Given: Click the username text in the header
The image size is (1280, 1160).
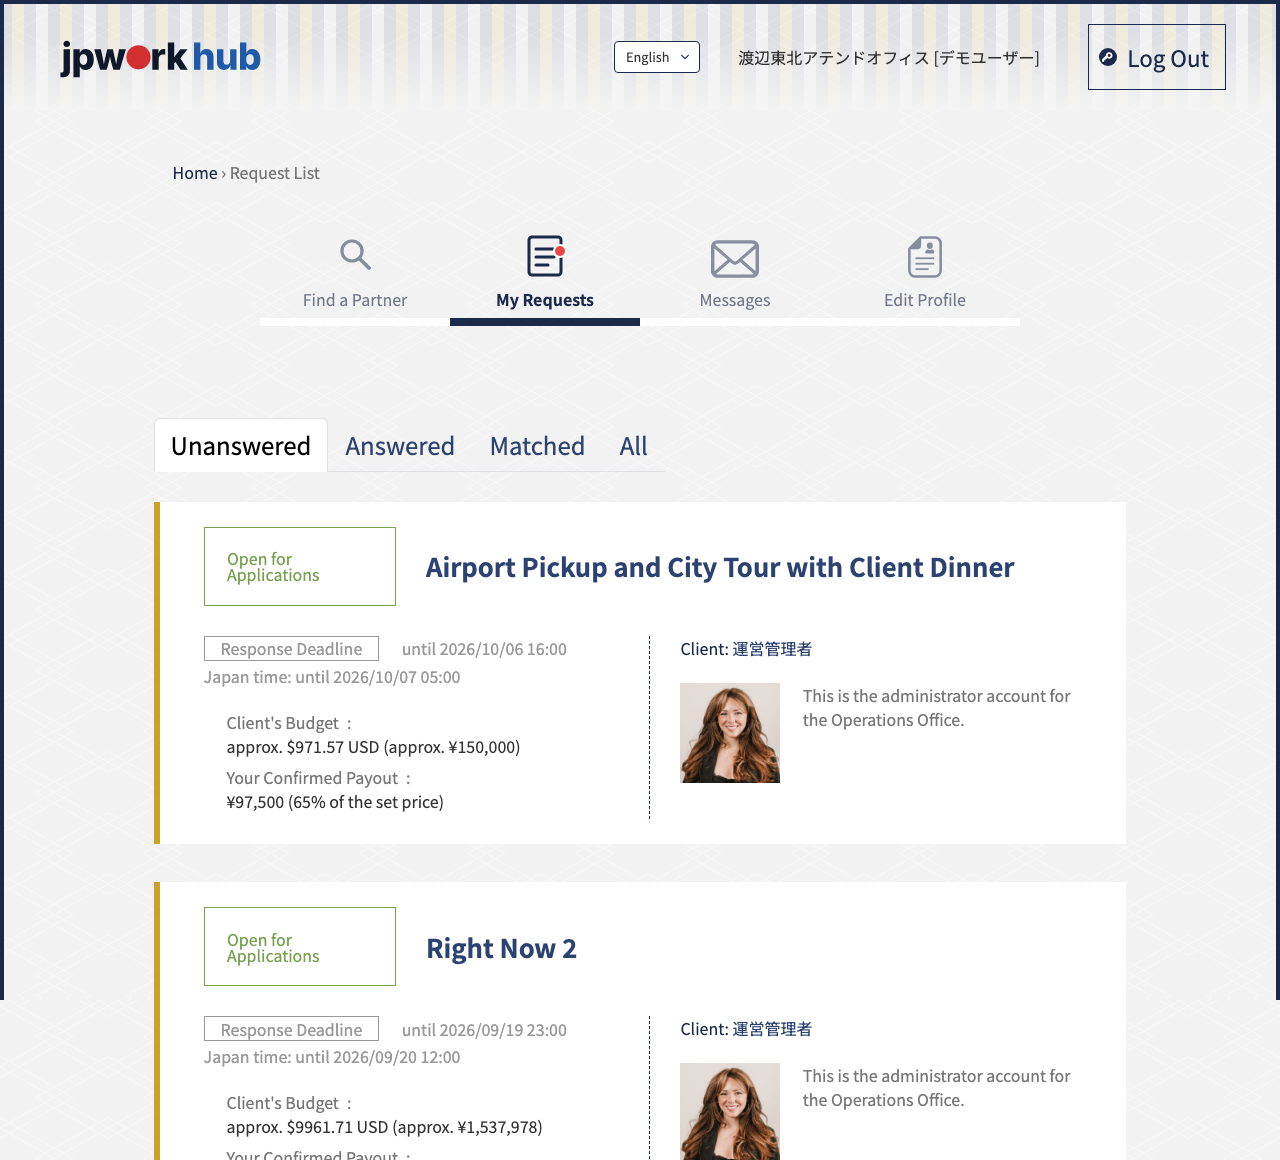Looking at the screenshot, I should click(889, 58).
